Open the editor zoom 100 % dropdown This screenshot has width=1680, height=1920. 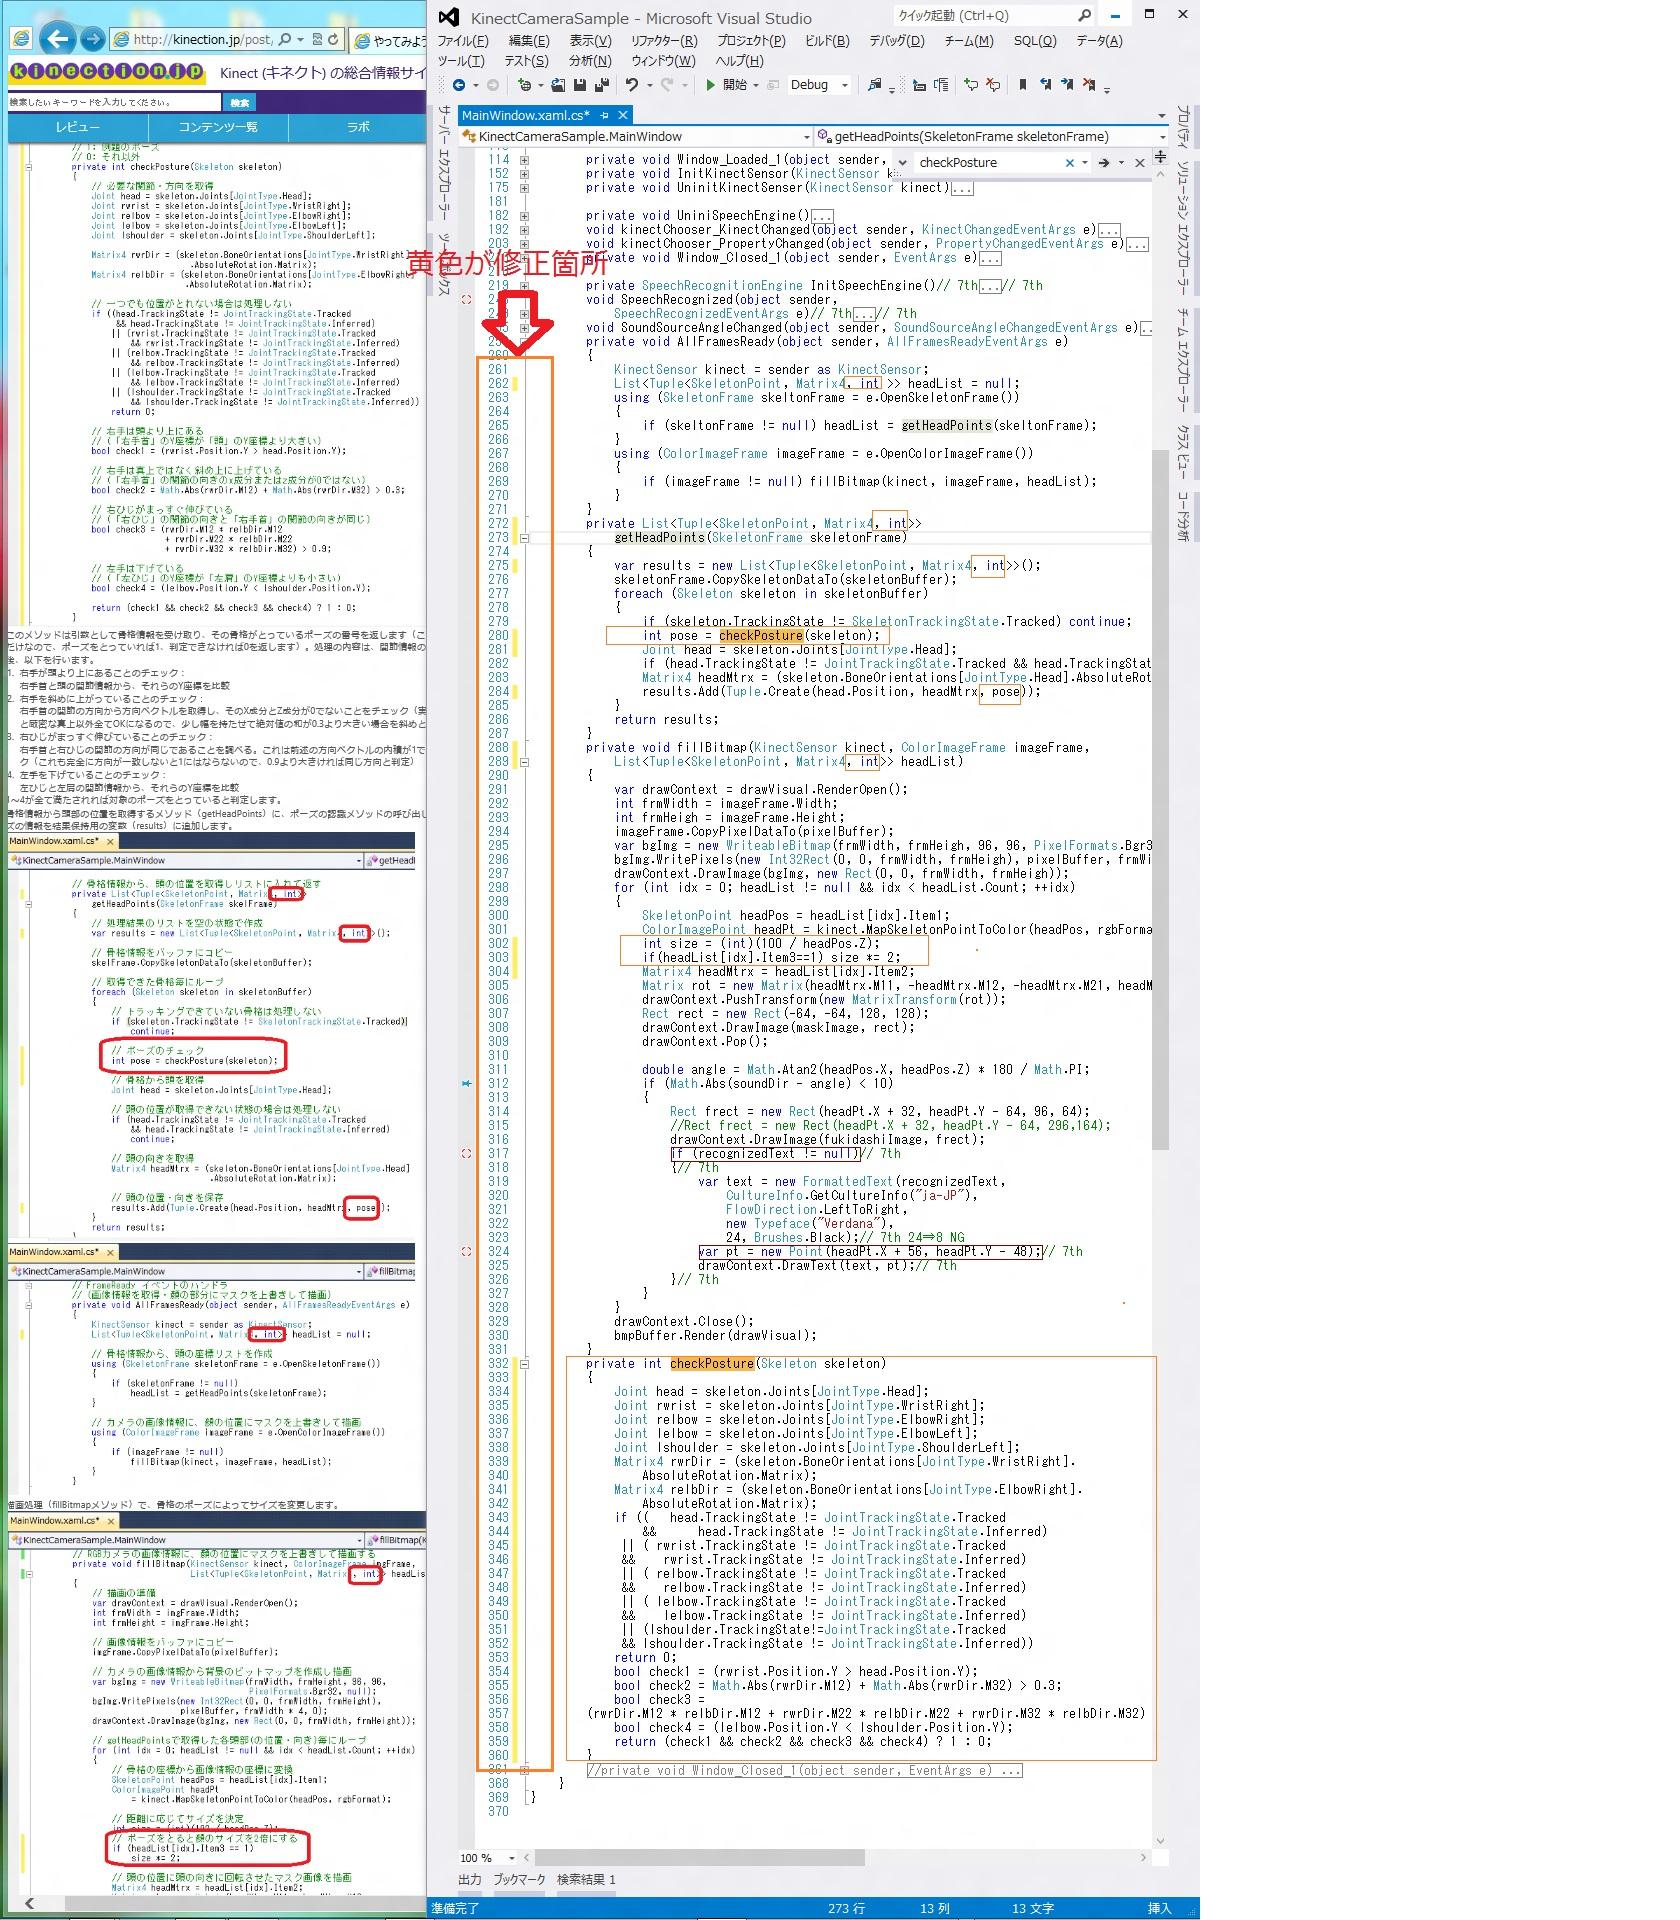click(x=511, y=1858)
